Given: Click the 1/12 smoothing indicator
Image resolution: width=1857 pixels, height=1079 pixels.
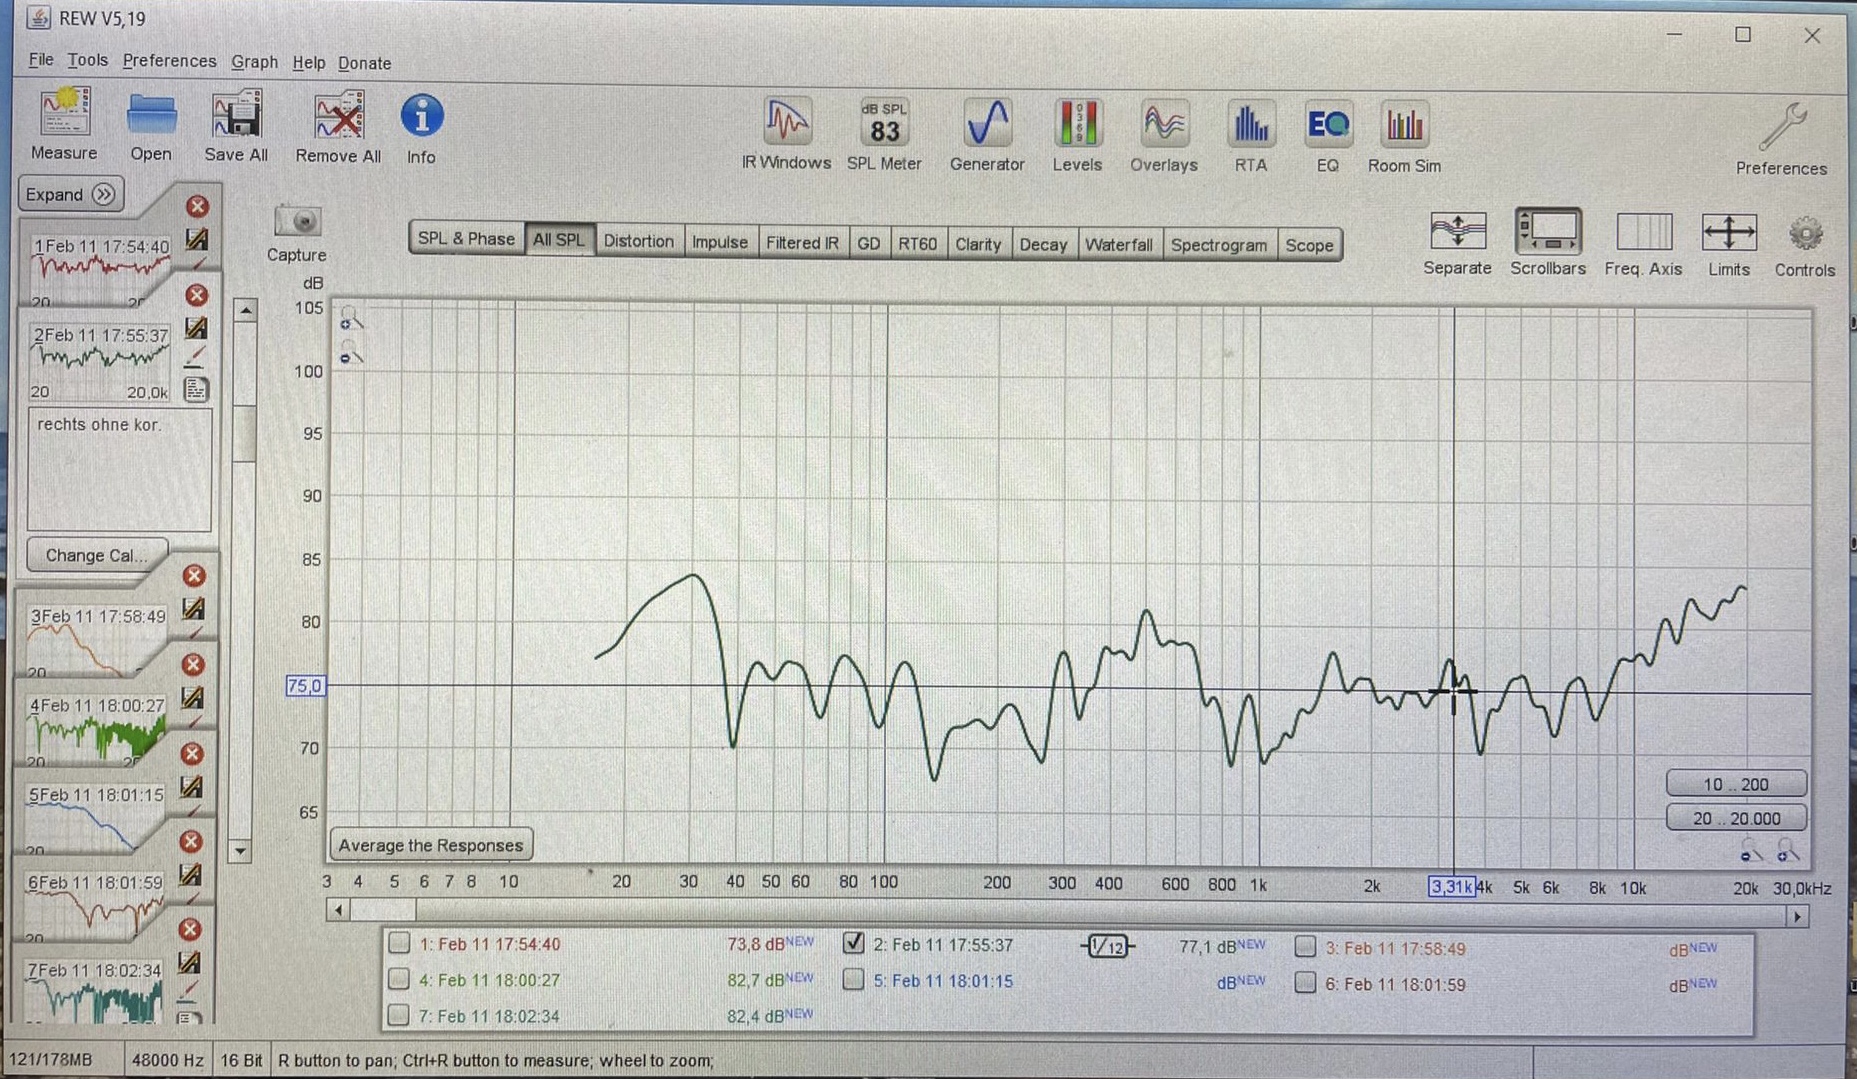Looking at the screenshot, I should point(1107,946).
